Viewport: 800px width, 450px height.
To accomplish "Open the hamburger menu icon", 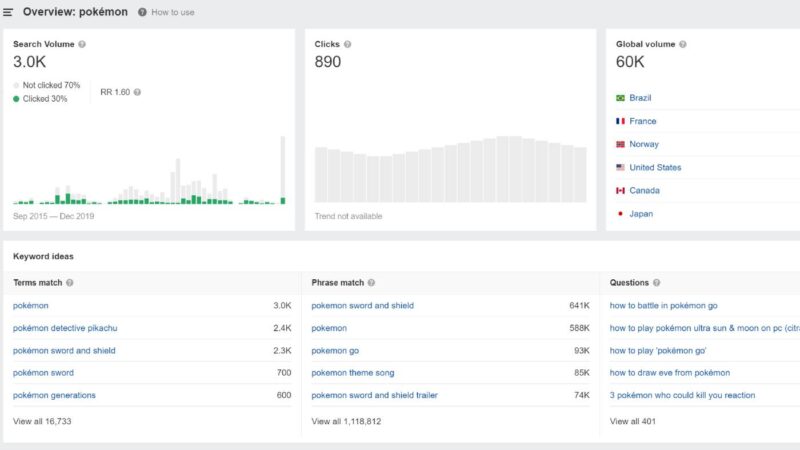I will tap(8, 12).
